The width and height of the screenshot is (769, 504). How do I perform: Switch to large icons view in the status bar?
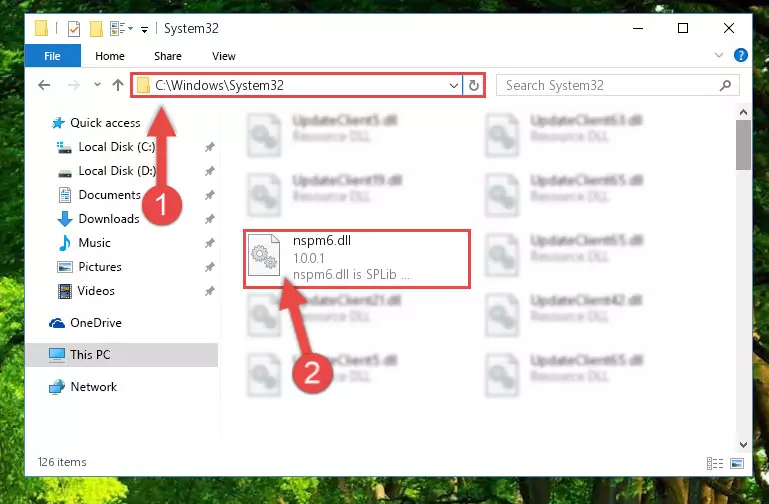click(x=737, y=463)
